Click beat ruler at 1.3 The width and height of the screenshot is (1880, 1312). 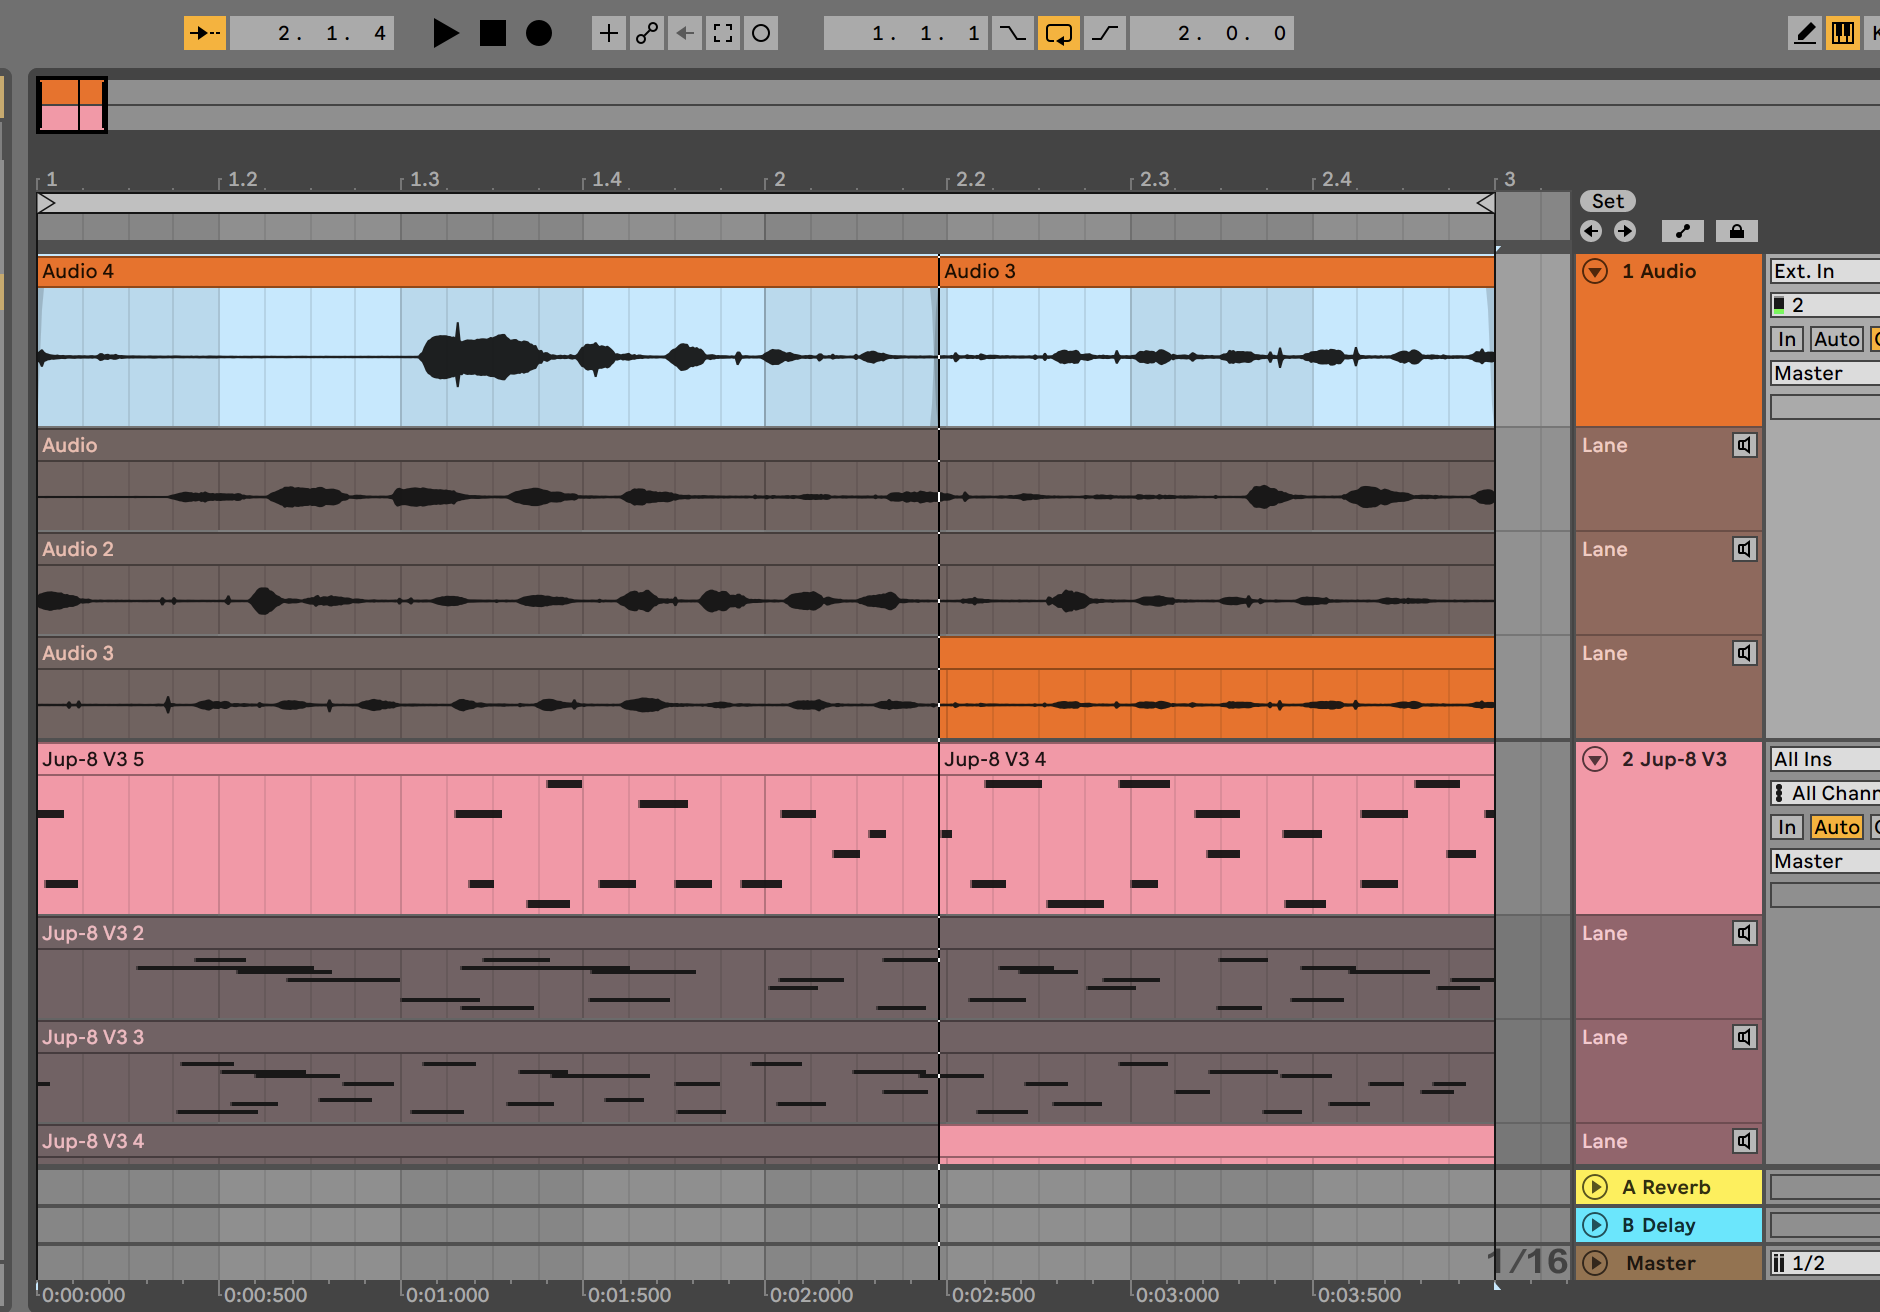click(x=424, y=179)
